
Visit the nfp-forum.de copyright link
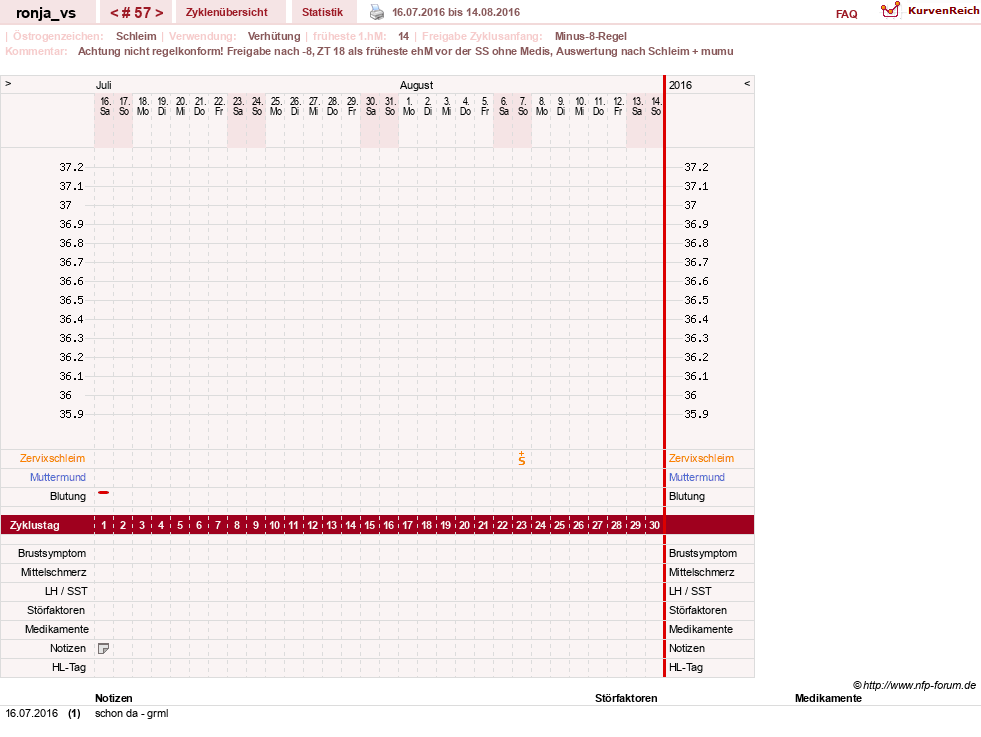pos(914,685)
